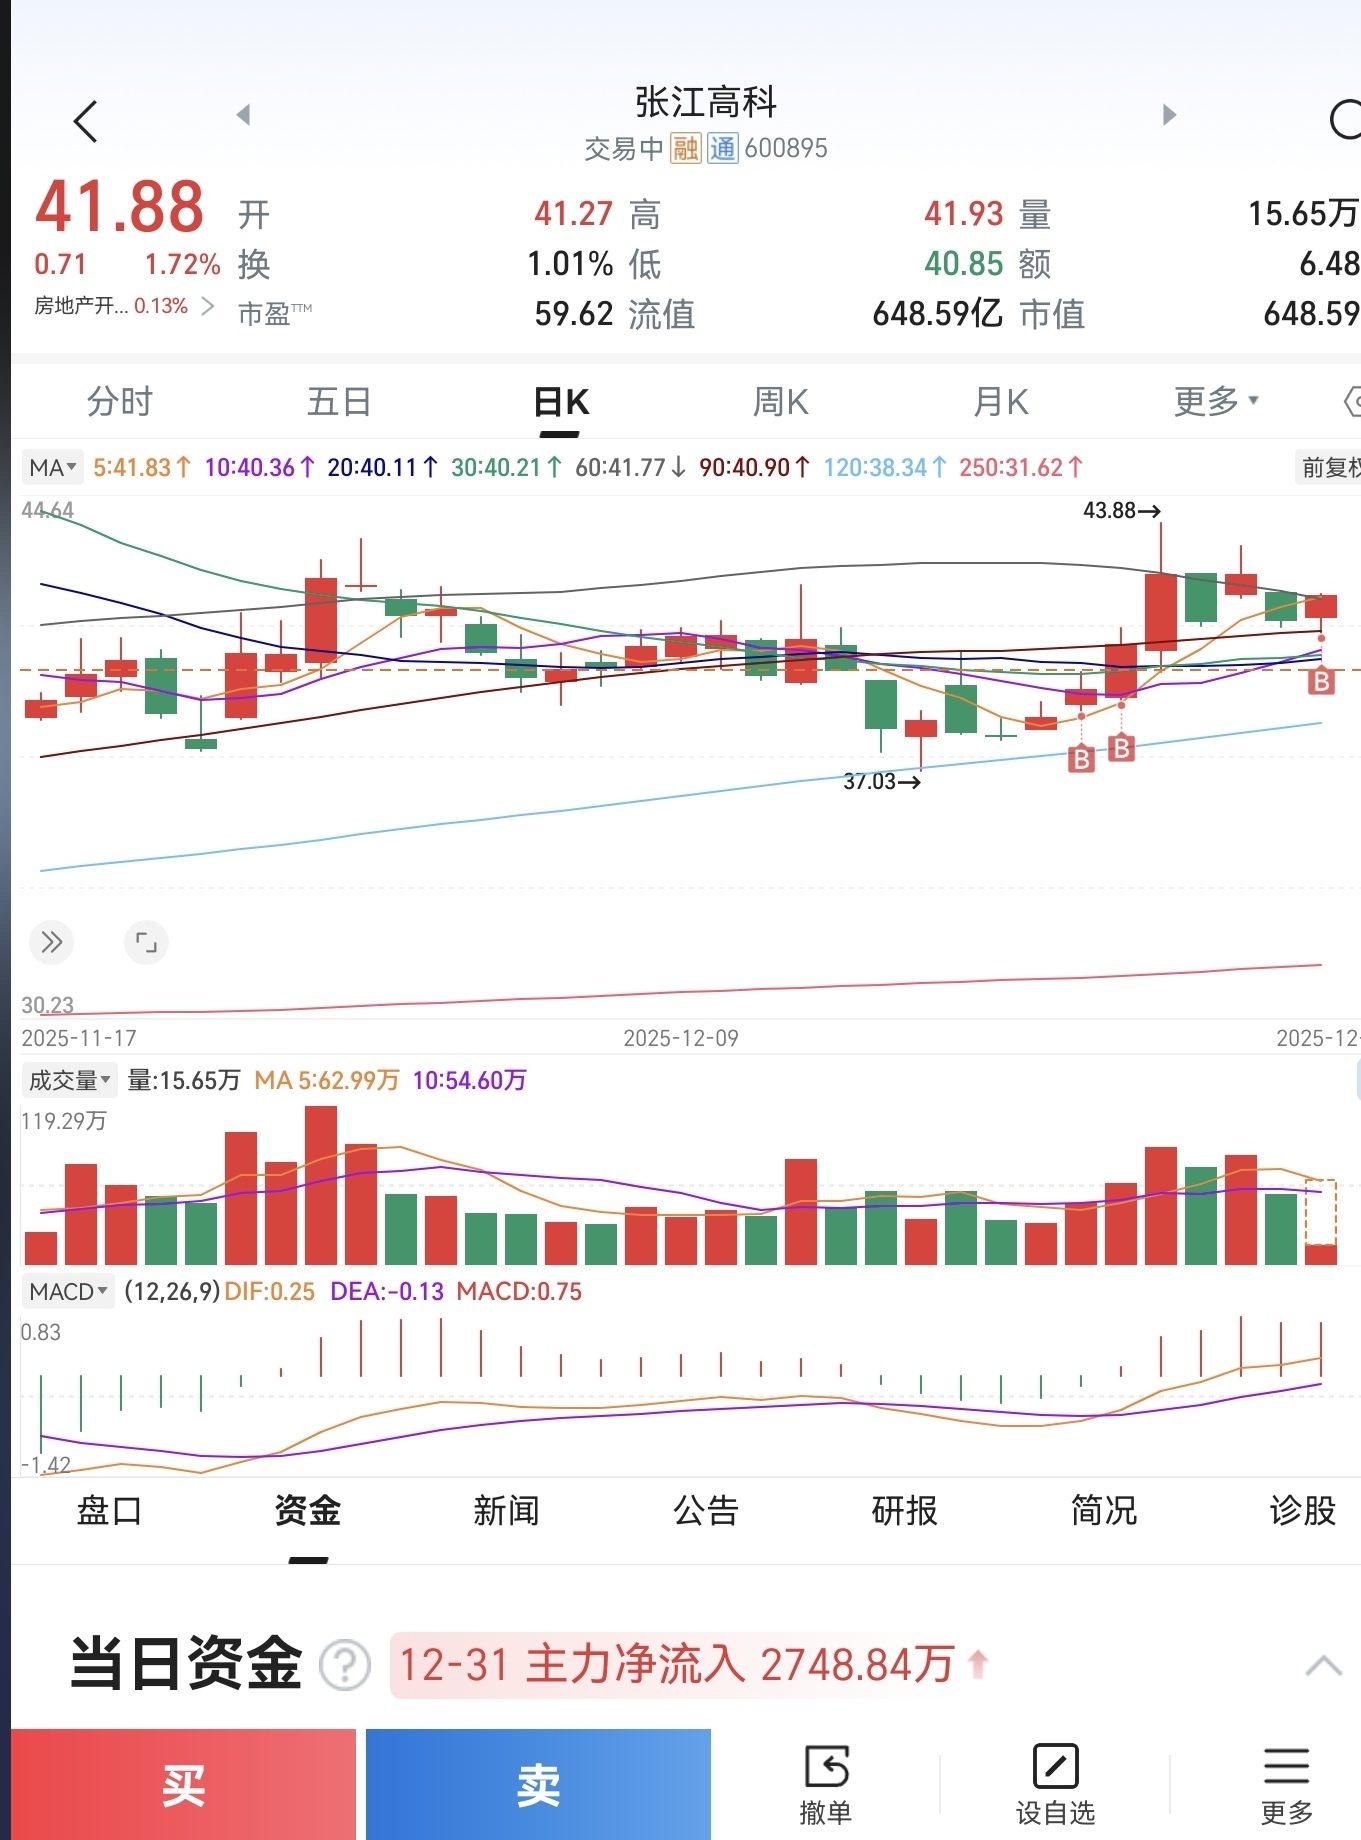The image size is (1361, 1840).
Task: Expand the 更多 chart period dropdown
Action: (x=1216, y=401)
